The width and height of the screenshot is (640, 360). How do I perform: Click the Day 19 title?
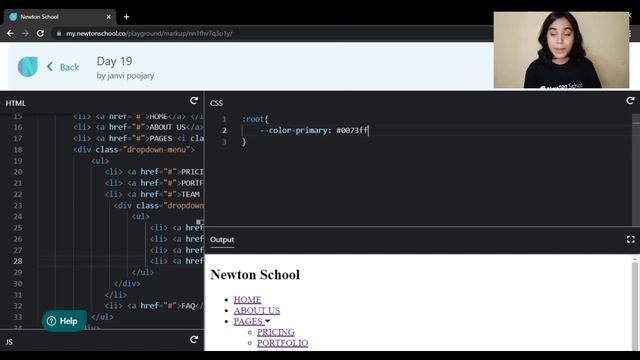(x=114, y=61)
